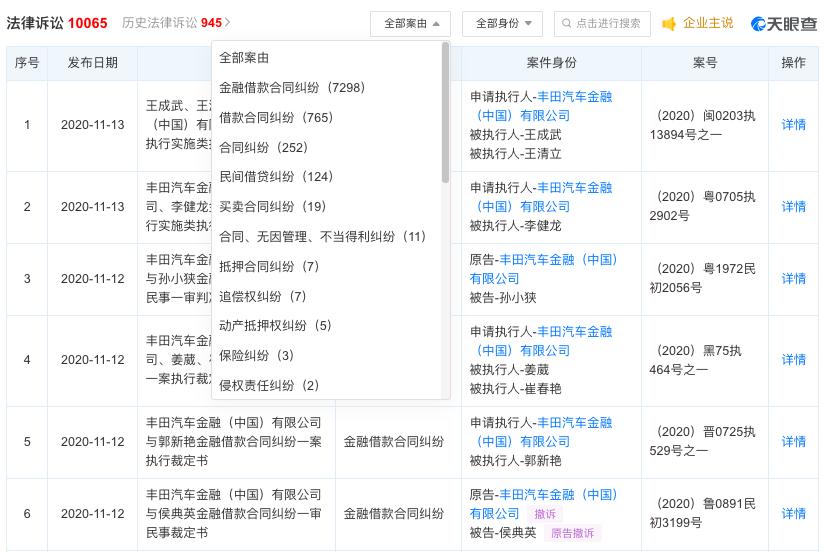Image resolution: width=826 pixels, height=552 pixels.
Task: Click the 法律诉讼 10065 heading
Action: [x=57, y=23]
